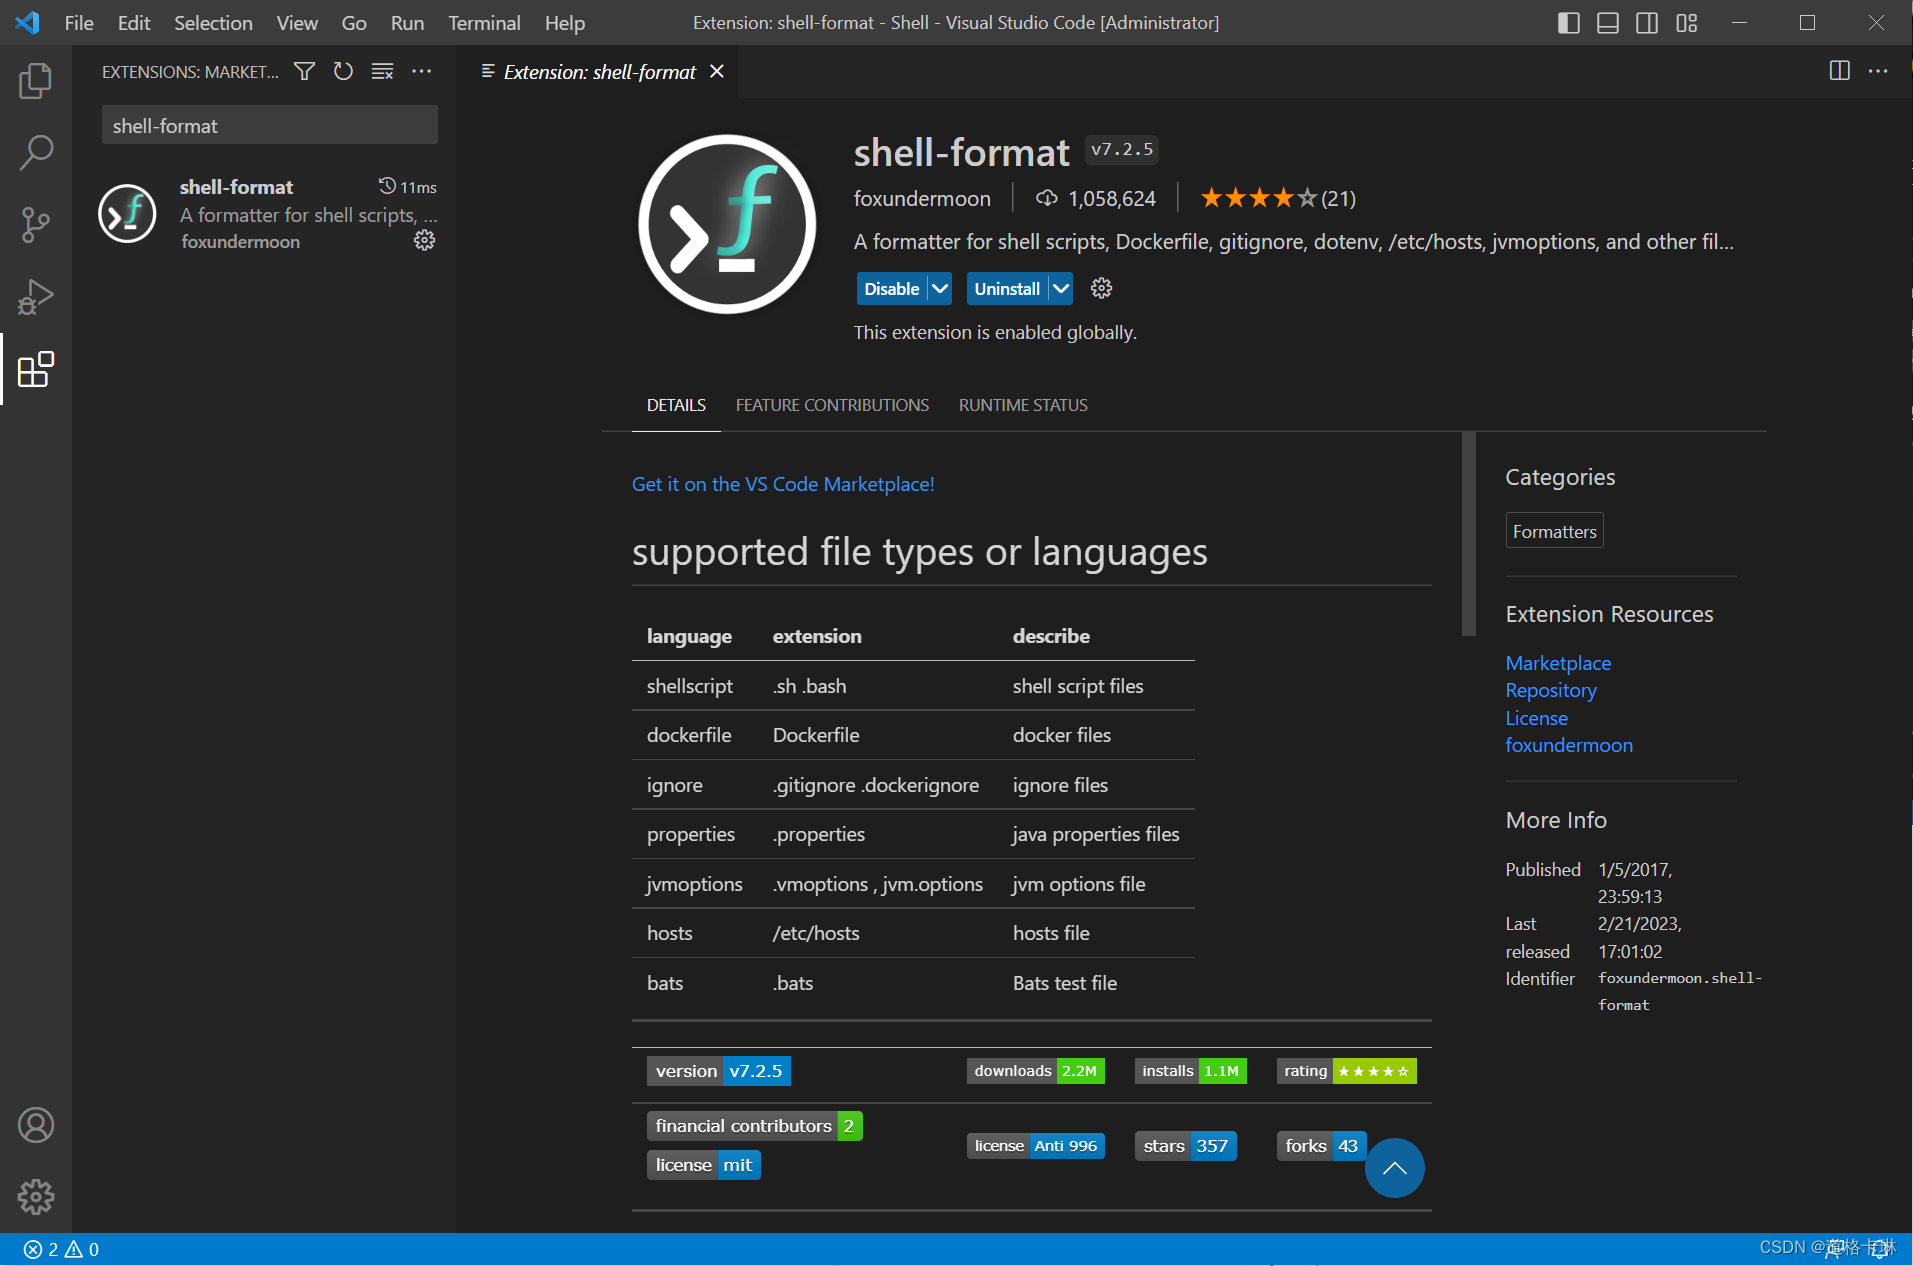The width and height of the screenshot is (1913, 1266).
Task: Switch to the DETAILS tab
Action: pos(676,405)
